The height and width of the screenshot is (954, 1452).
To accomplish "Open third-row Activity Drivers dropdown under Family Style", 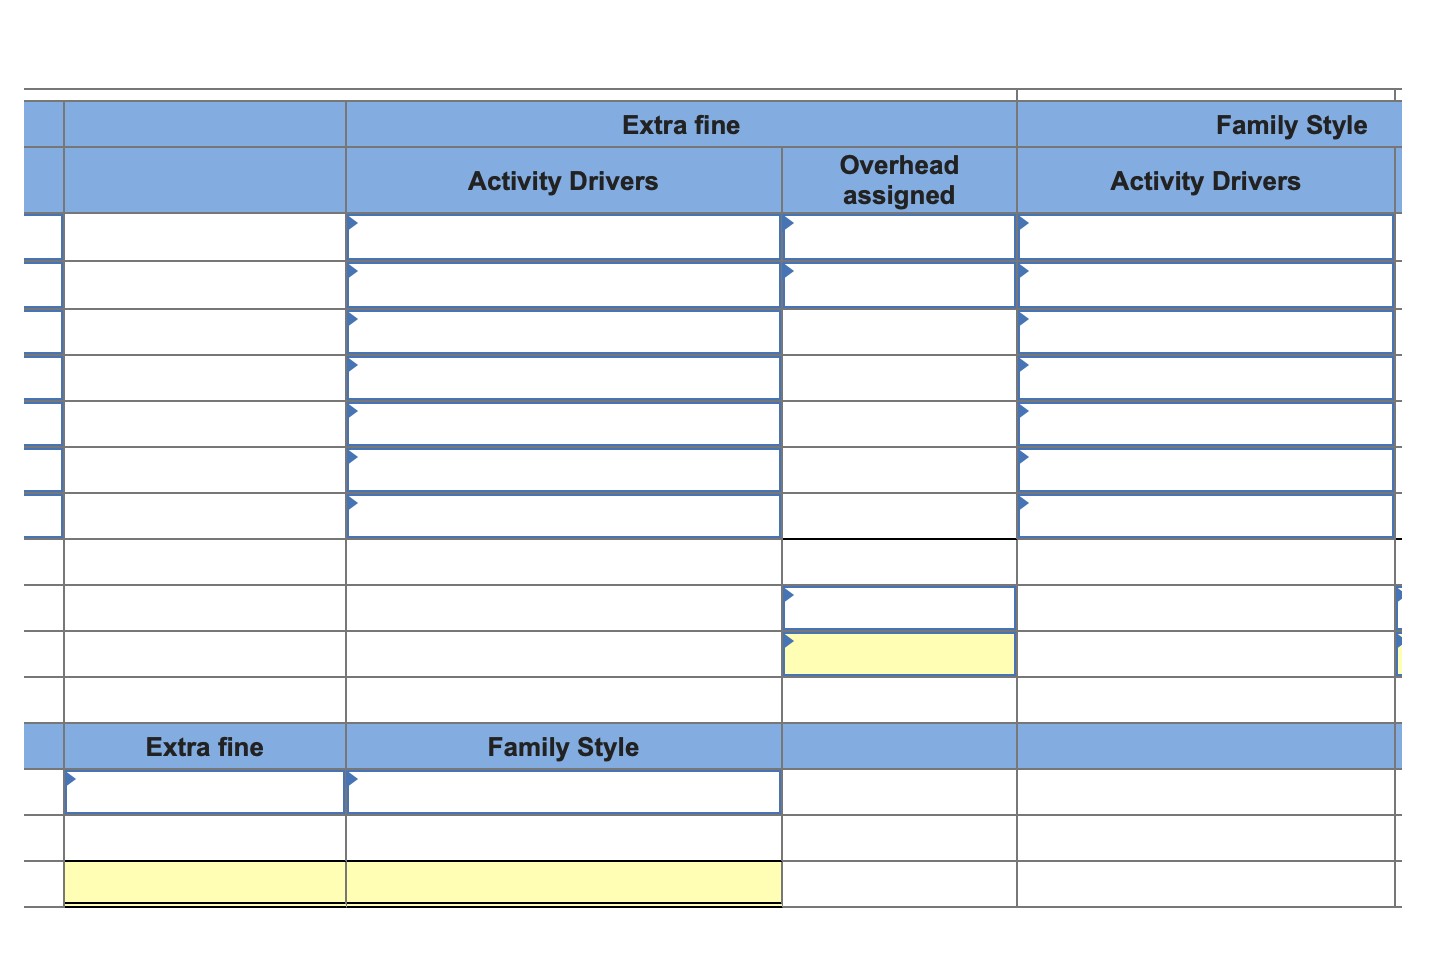I will (1206, 332).
